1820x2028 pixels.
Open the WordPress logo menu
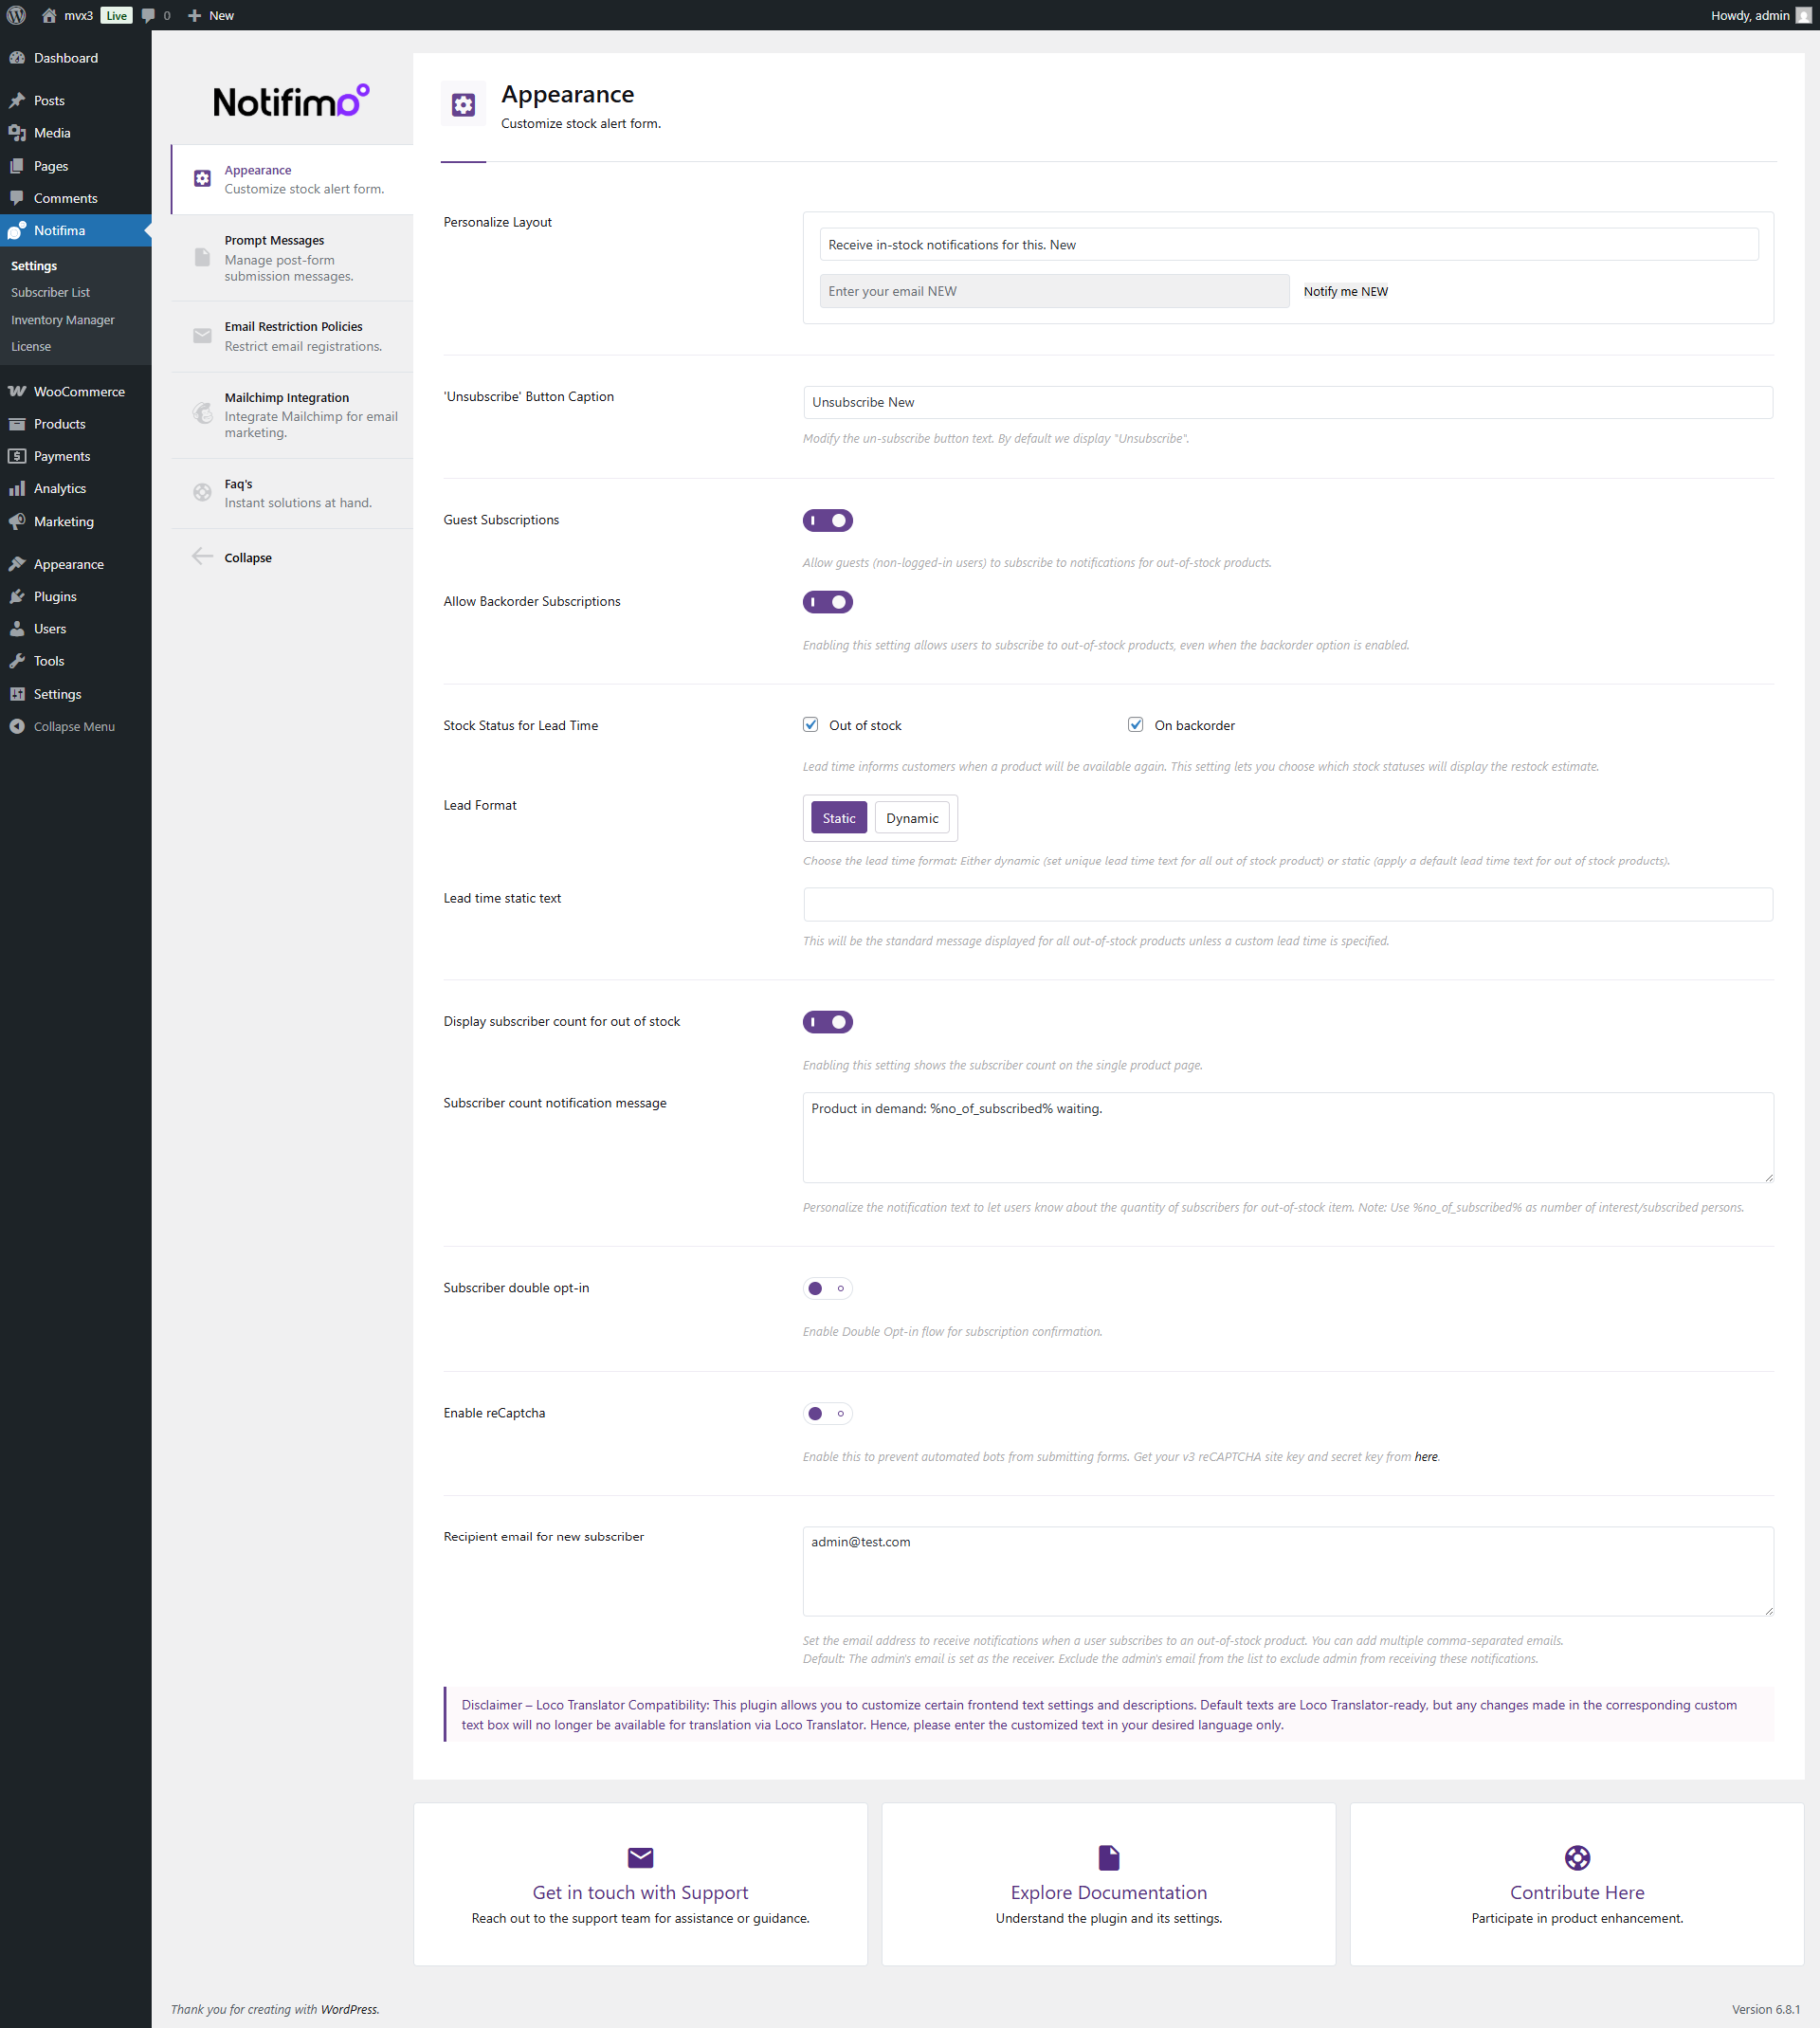17,15
